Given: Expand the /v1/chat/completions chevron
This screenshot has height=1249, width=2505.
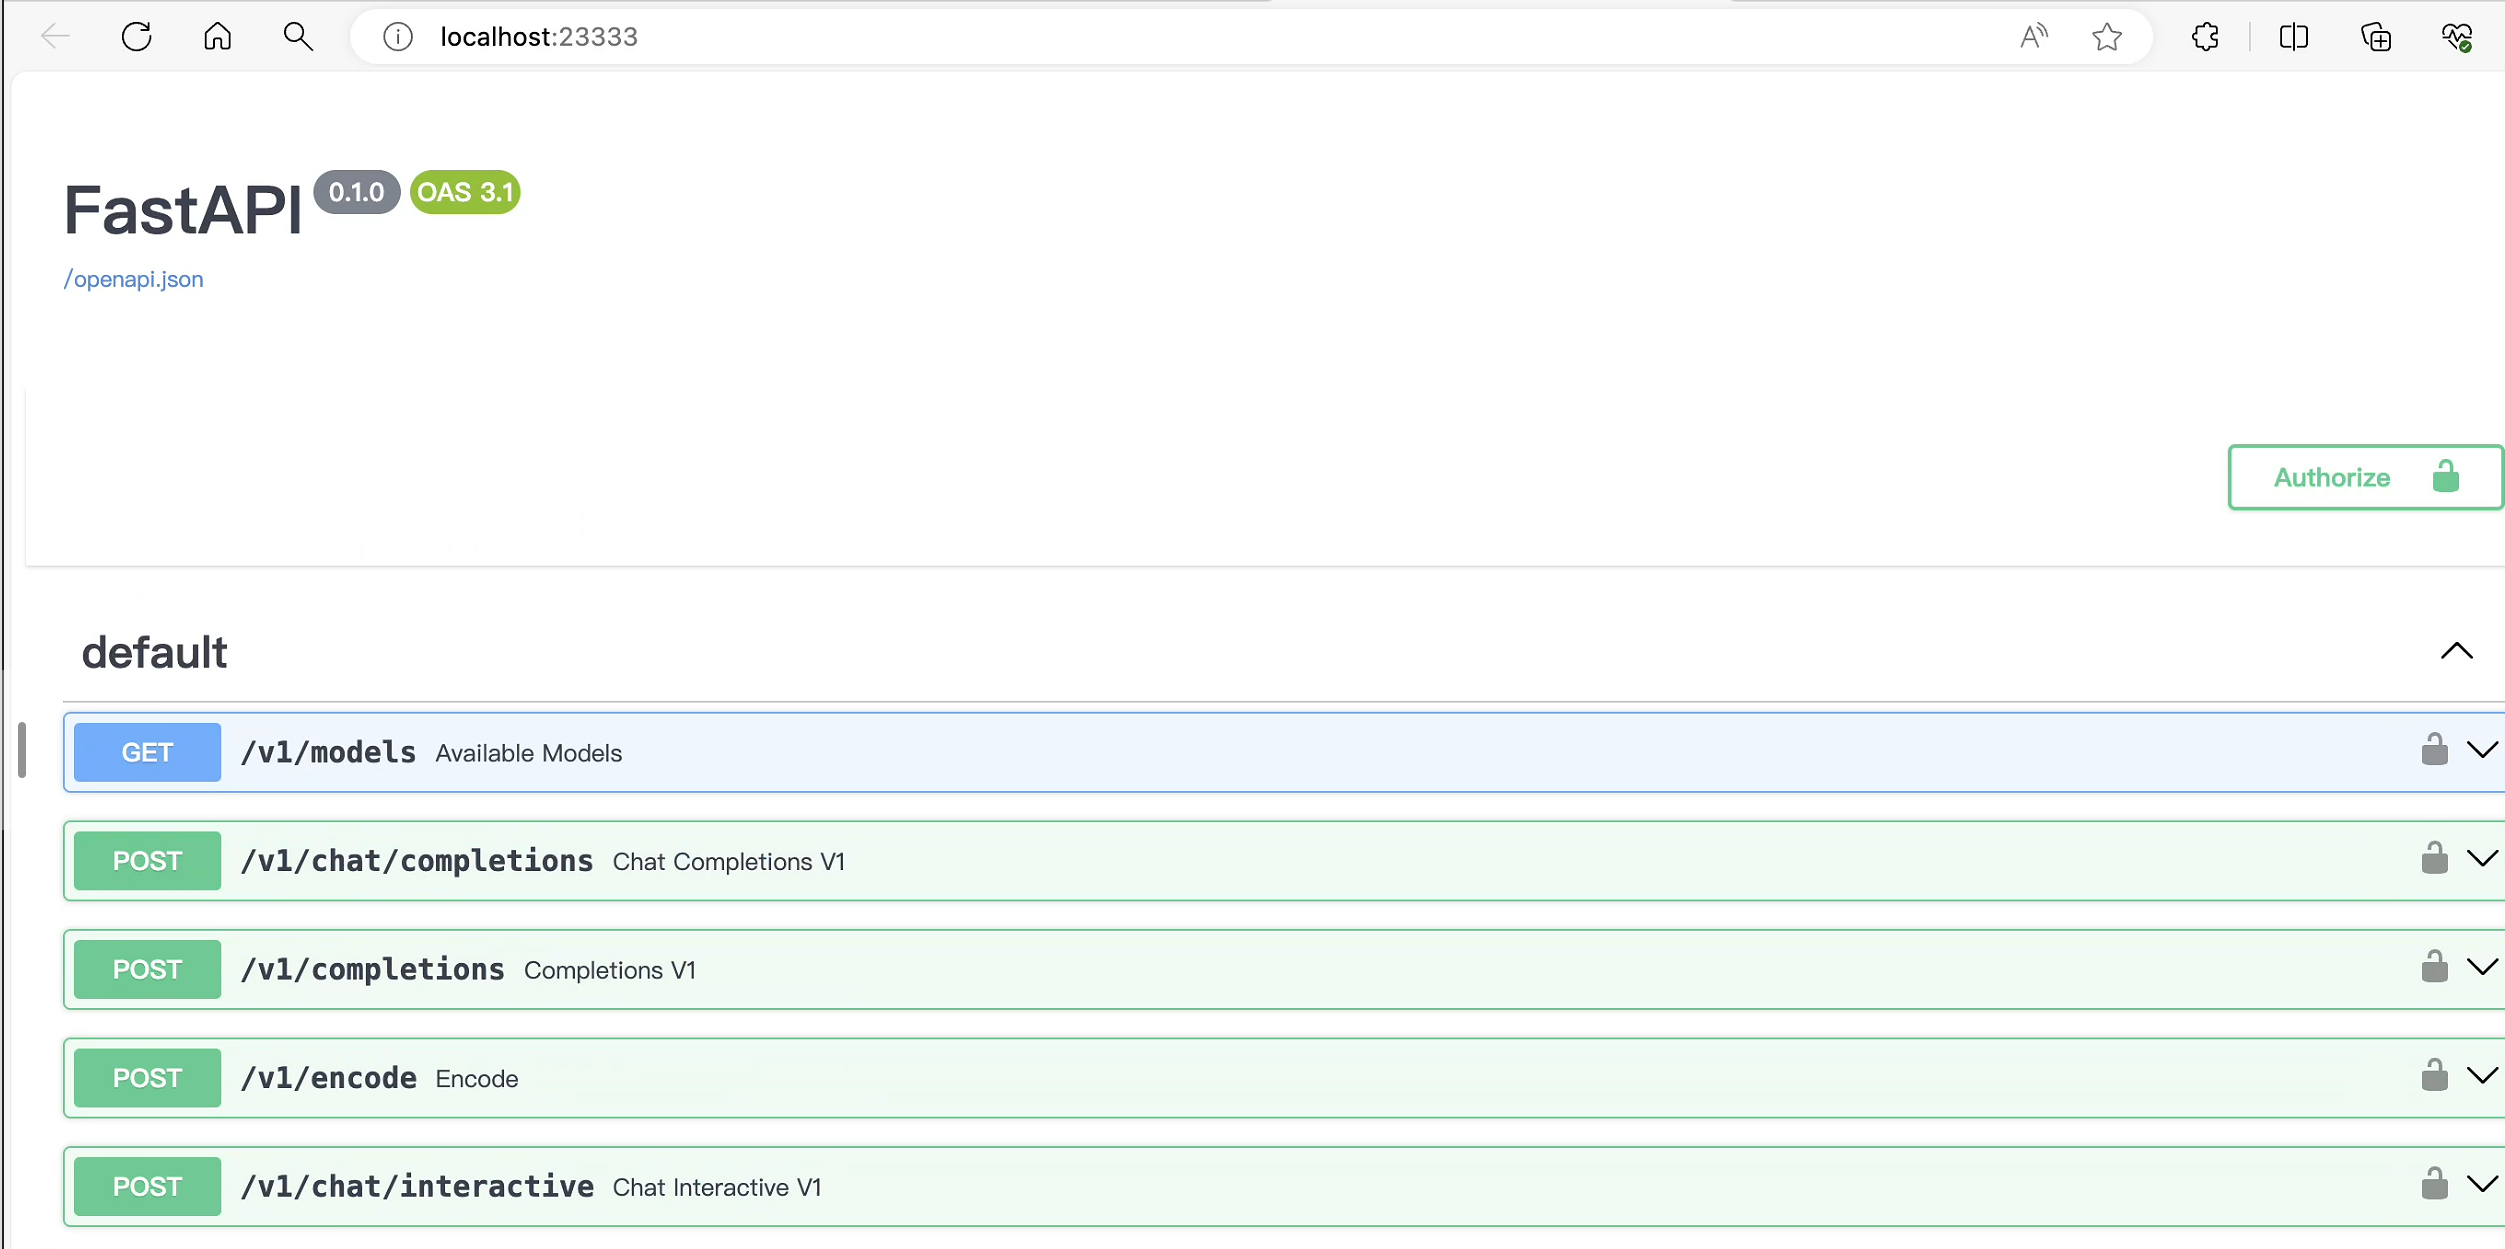Looking at the screenshot, I should tap(2482, 859).
